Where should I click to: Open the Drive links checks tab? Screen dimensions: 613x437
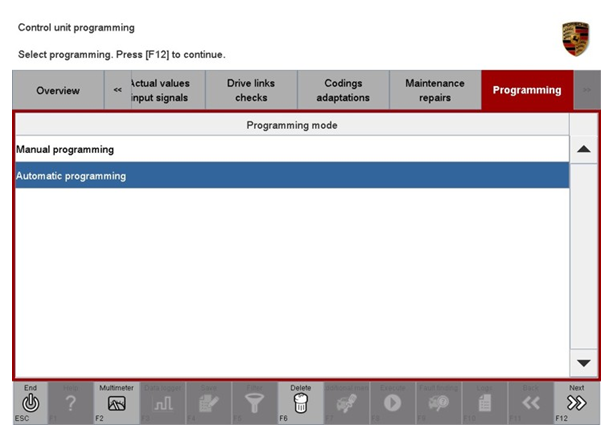(251, 91)
